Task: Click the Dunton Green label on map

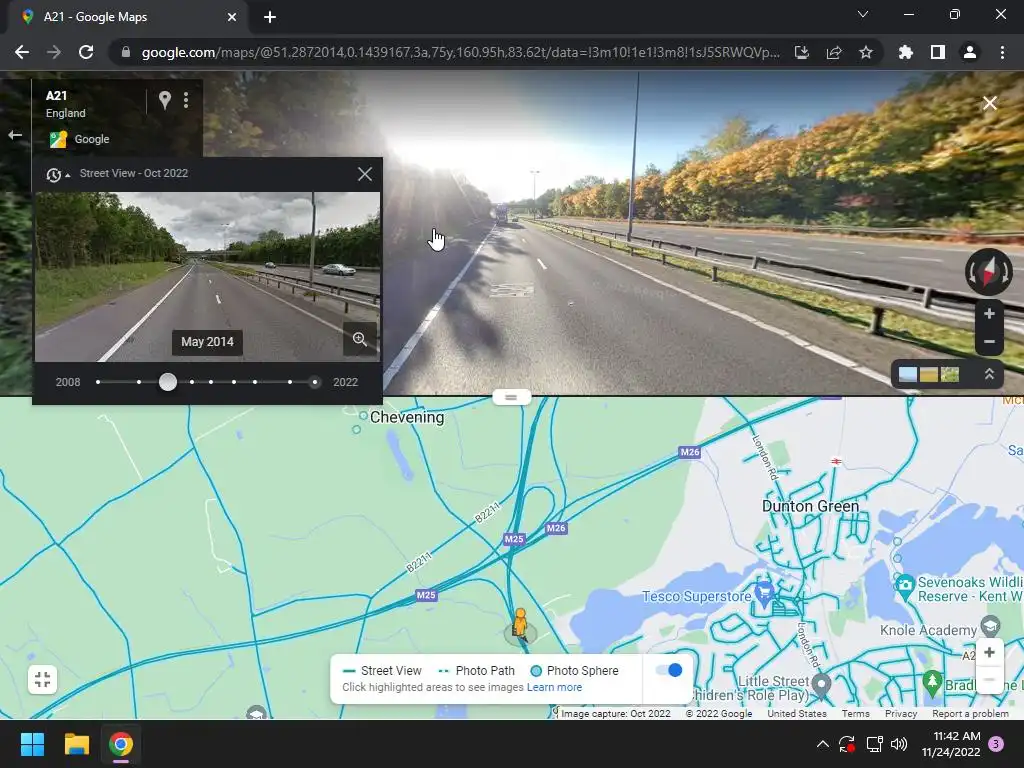Action: click(x=810, y=506)
